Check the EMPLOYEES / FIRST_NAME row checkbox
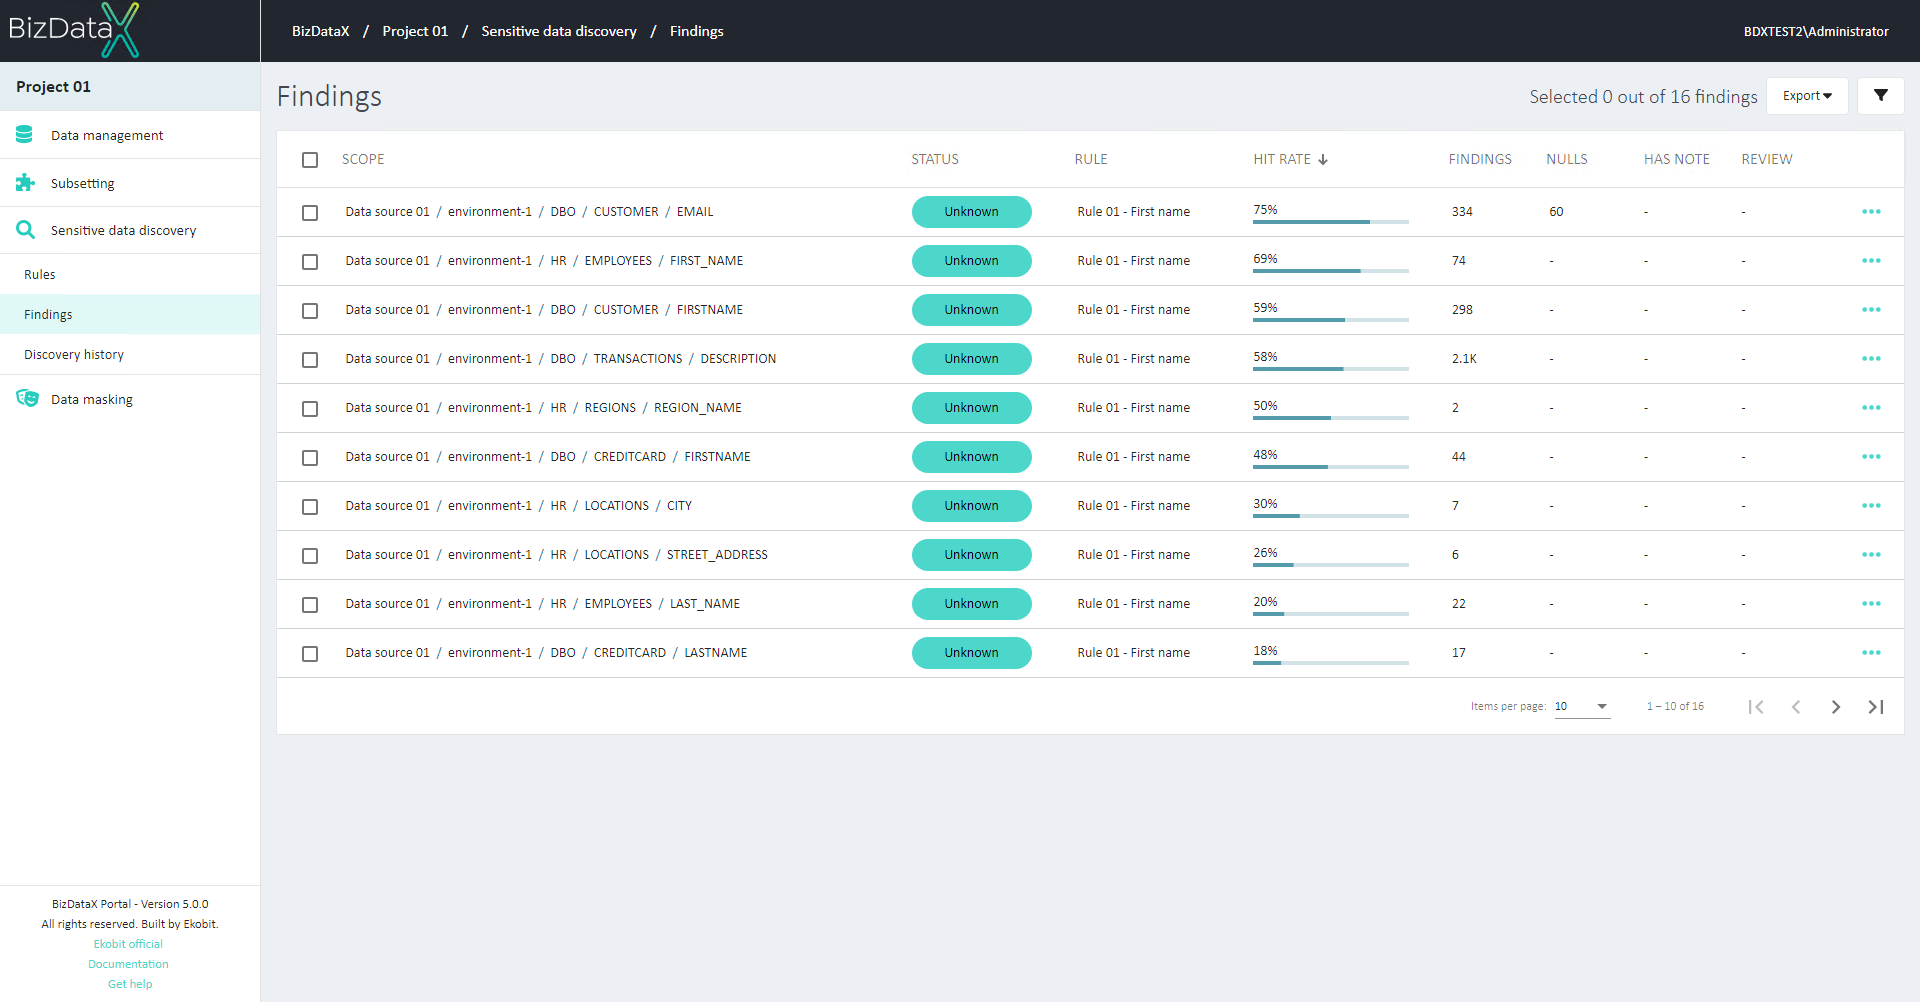 coord(310,262)
